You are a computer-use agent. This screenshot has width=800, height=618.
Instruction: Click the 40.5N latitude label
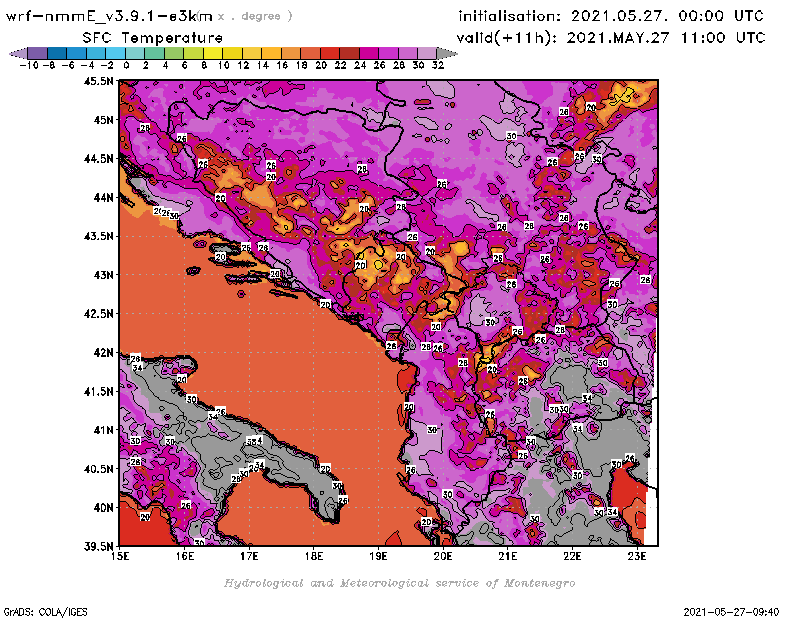tap(98, 469)
